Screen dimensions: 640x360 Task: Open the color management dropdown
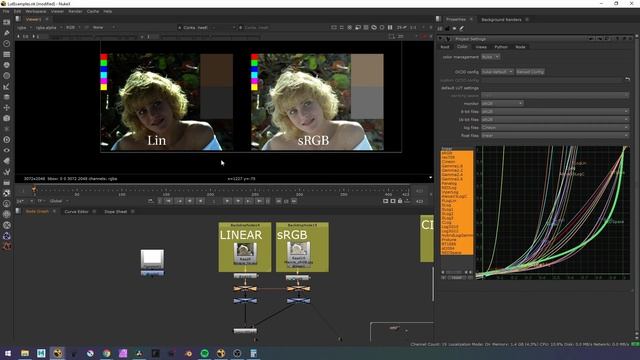(x=490, y=57)
